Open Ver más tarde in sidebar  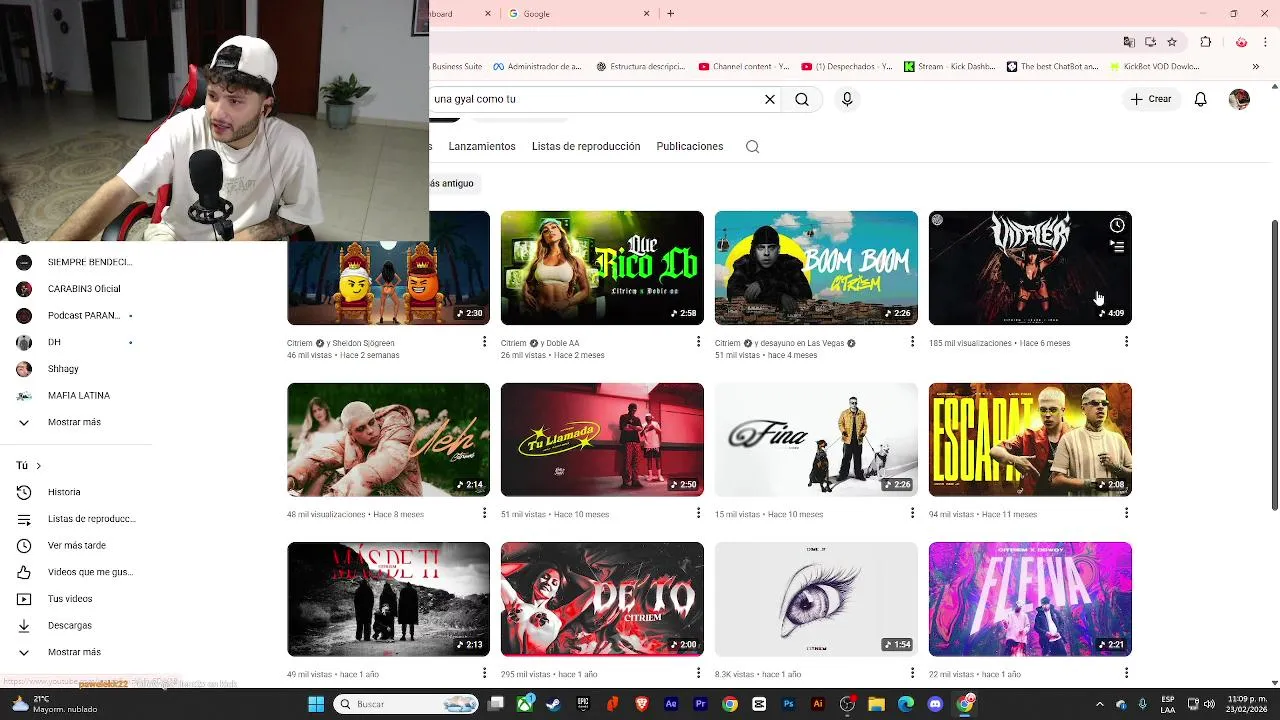click(76, 545)
